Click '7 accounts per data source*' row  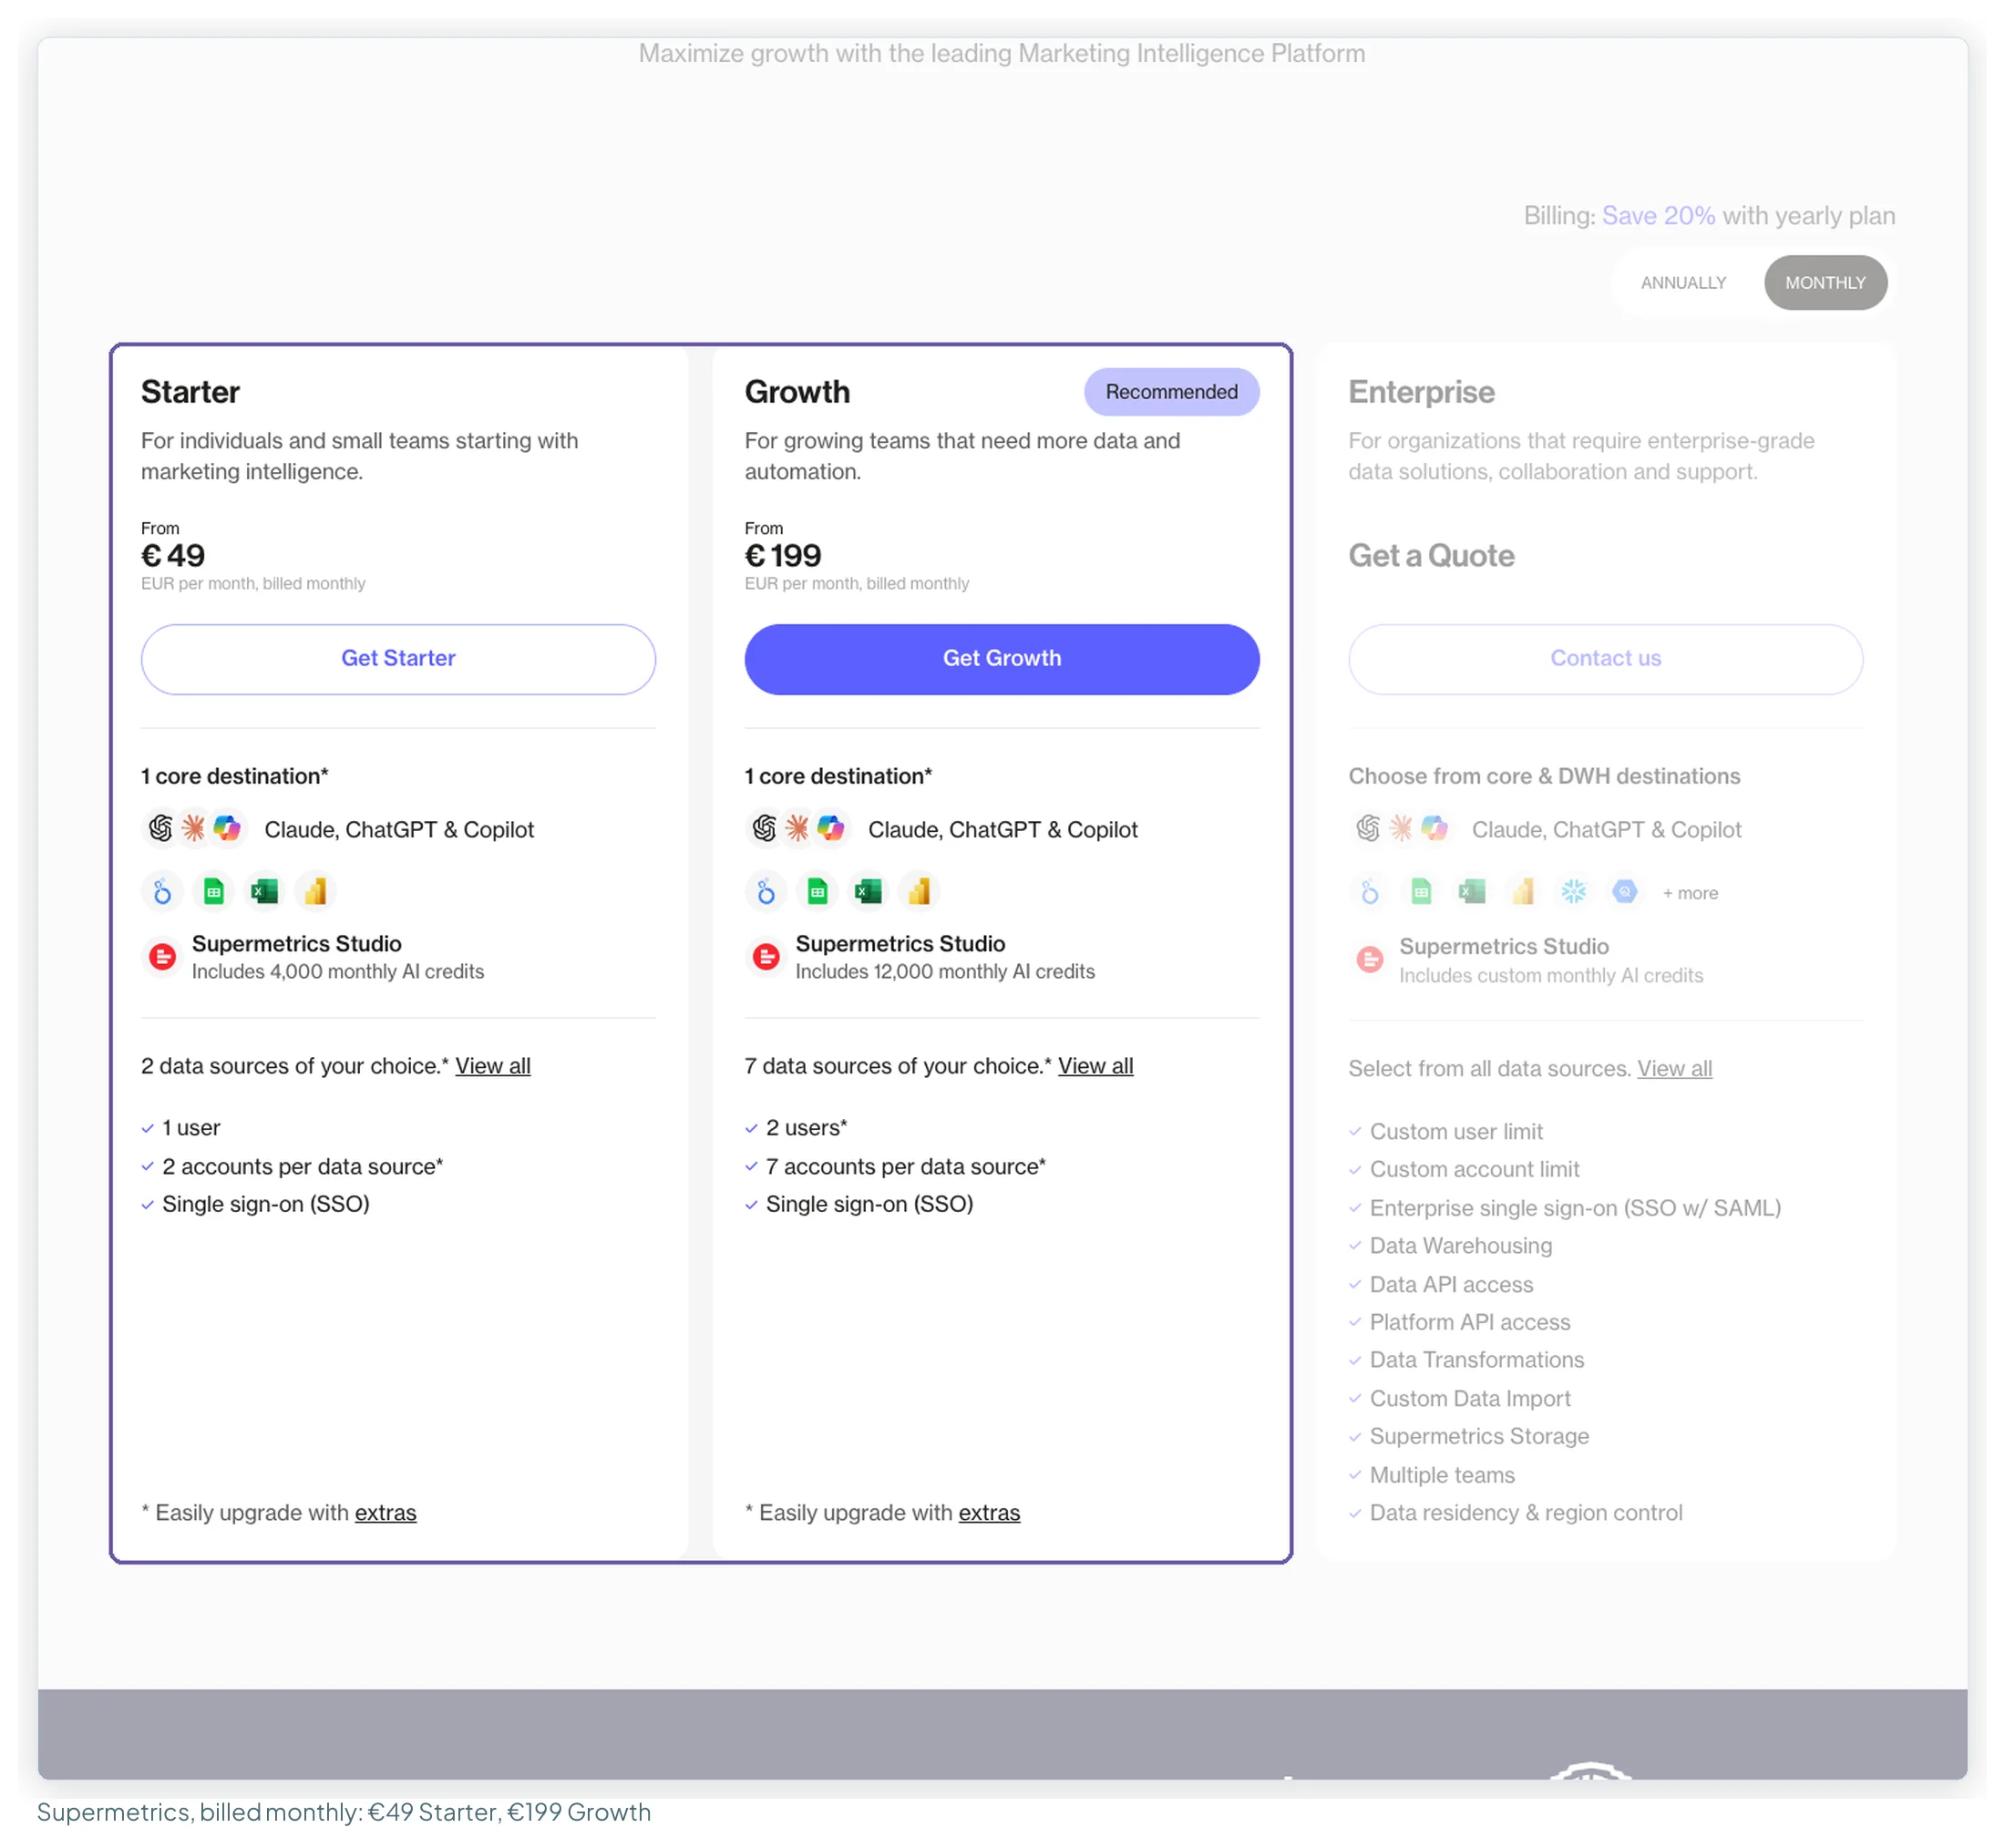[x=895, y=1167]
